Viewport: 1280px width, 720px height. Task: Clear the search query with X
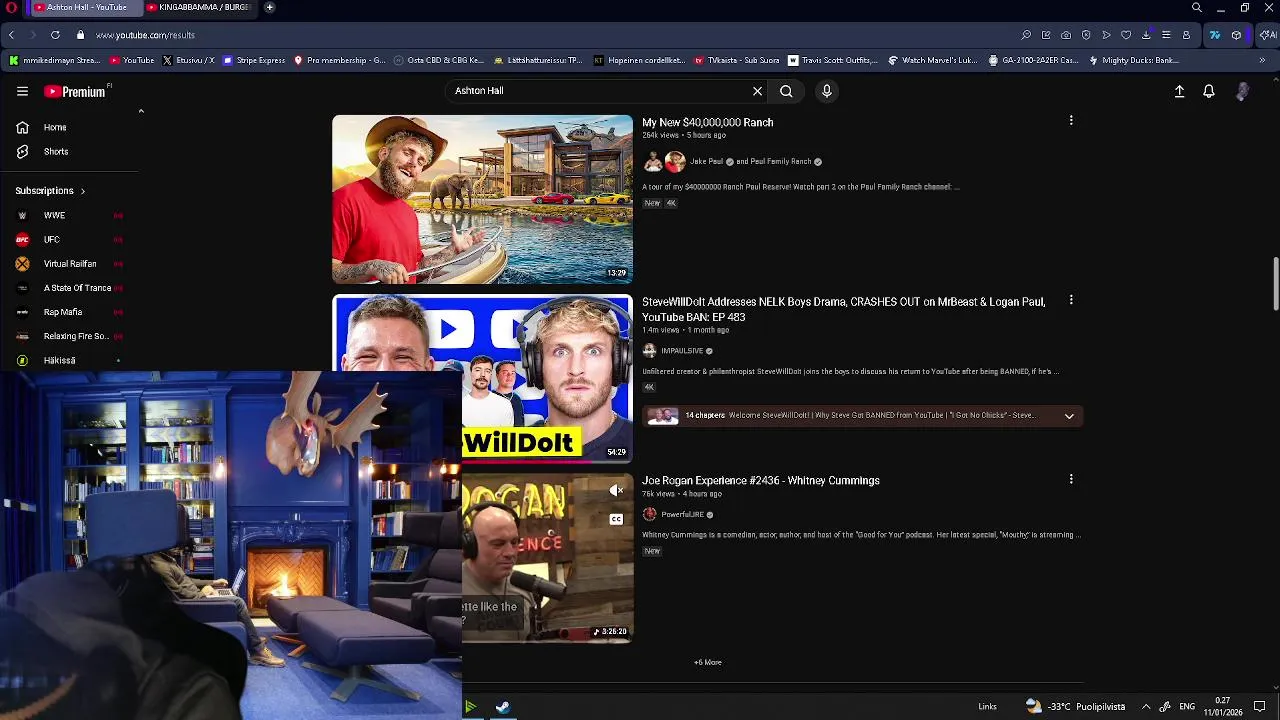pos(757,91)
